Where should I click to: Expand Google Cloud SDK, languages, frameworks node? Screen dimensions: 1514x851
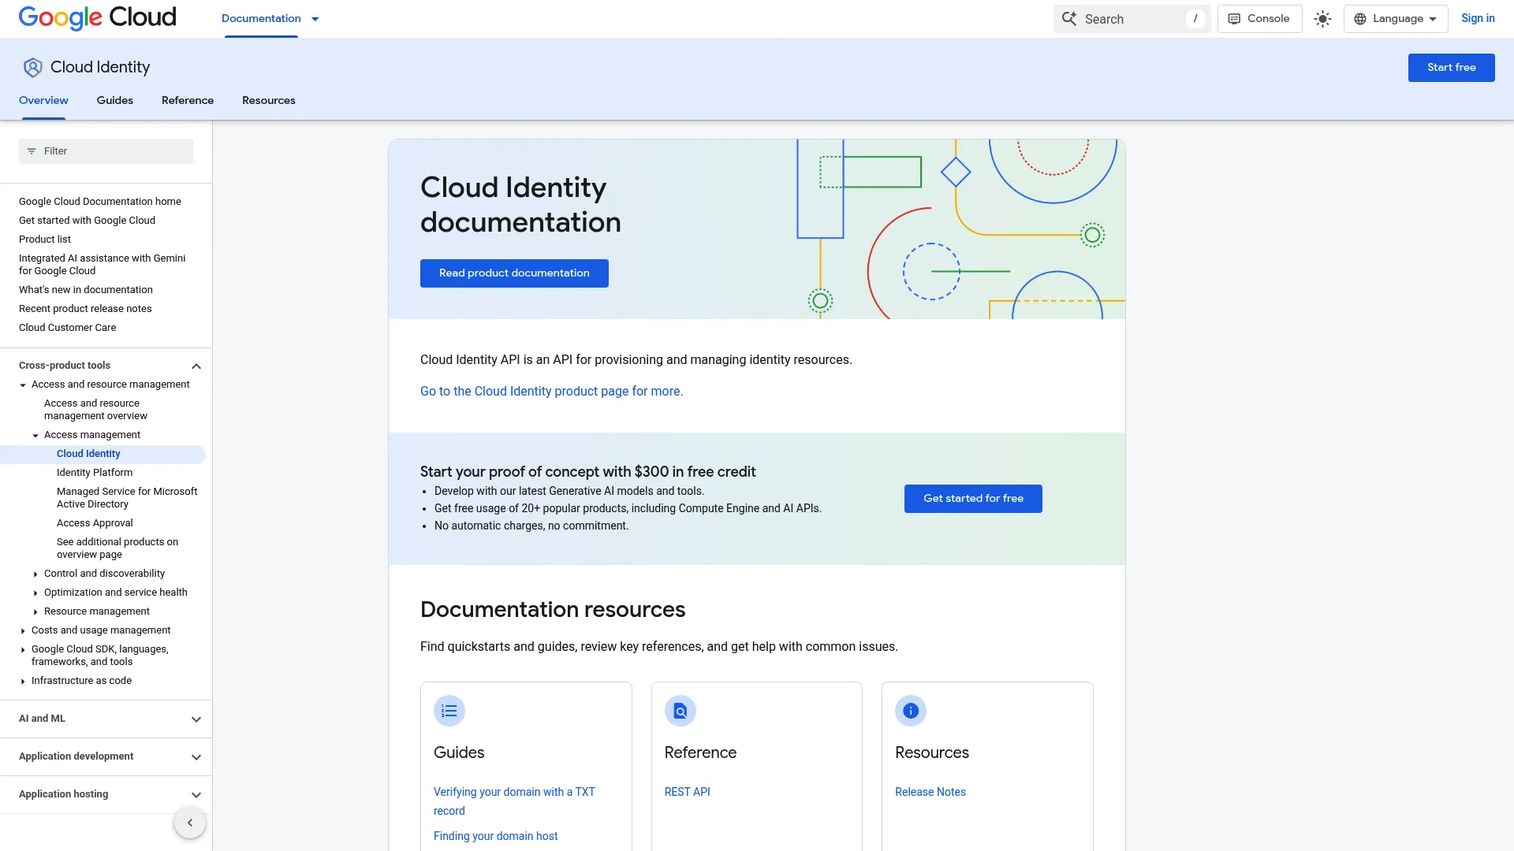[x=23, y=650]
